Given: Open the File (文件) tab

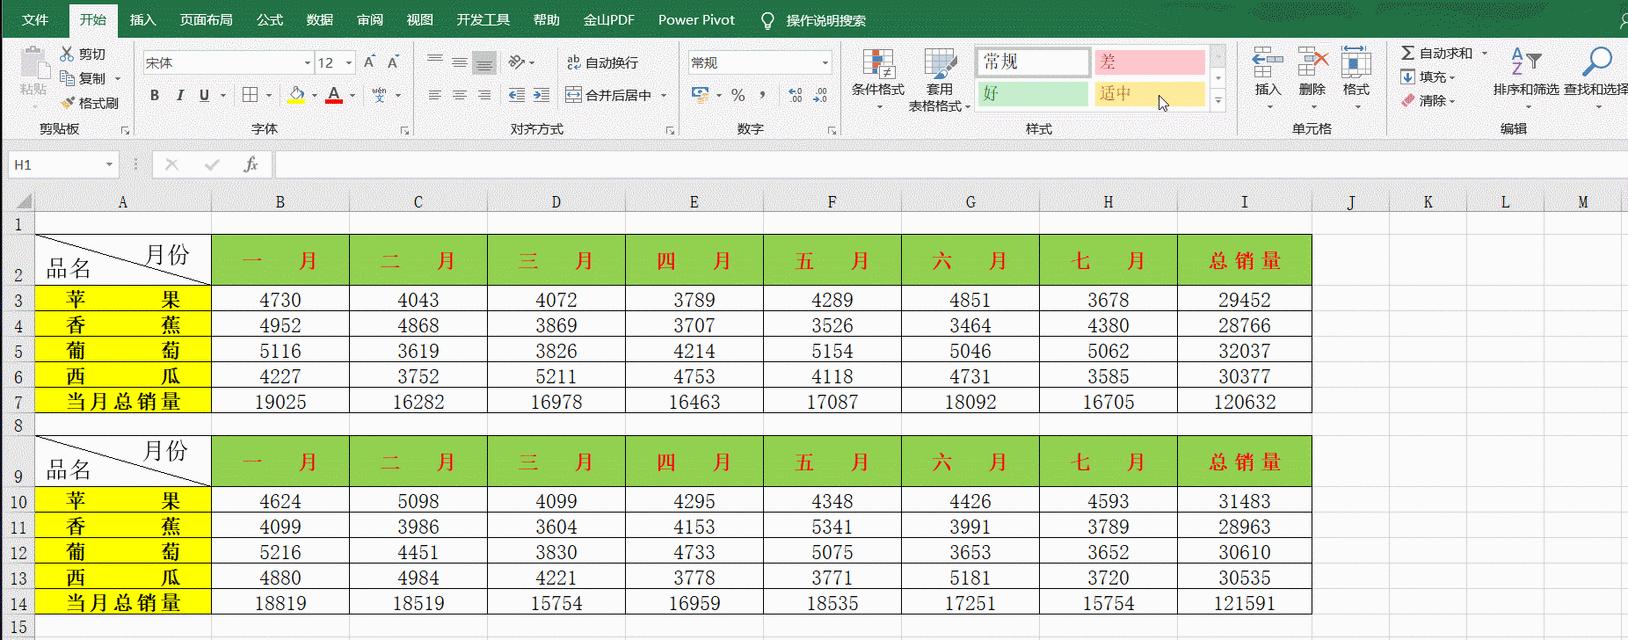Looking at the screenshot, I should (x=35, y=20).
